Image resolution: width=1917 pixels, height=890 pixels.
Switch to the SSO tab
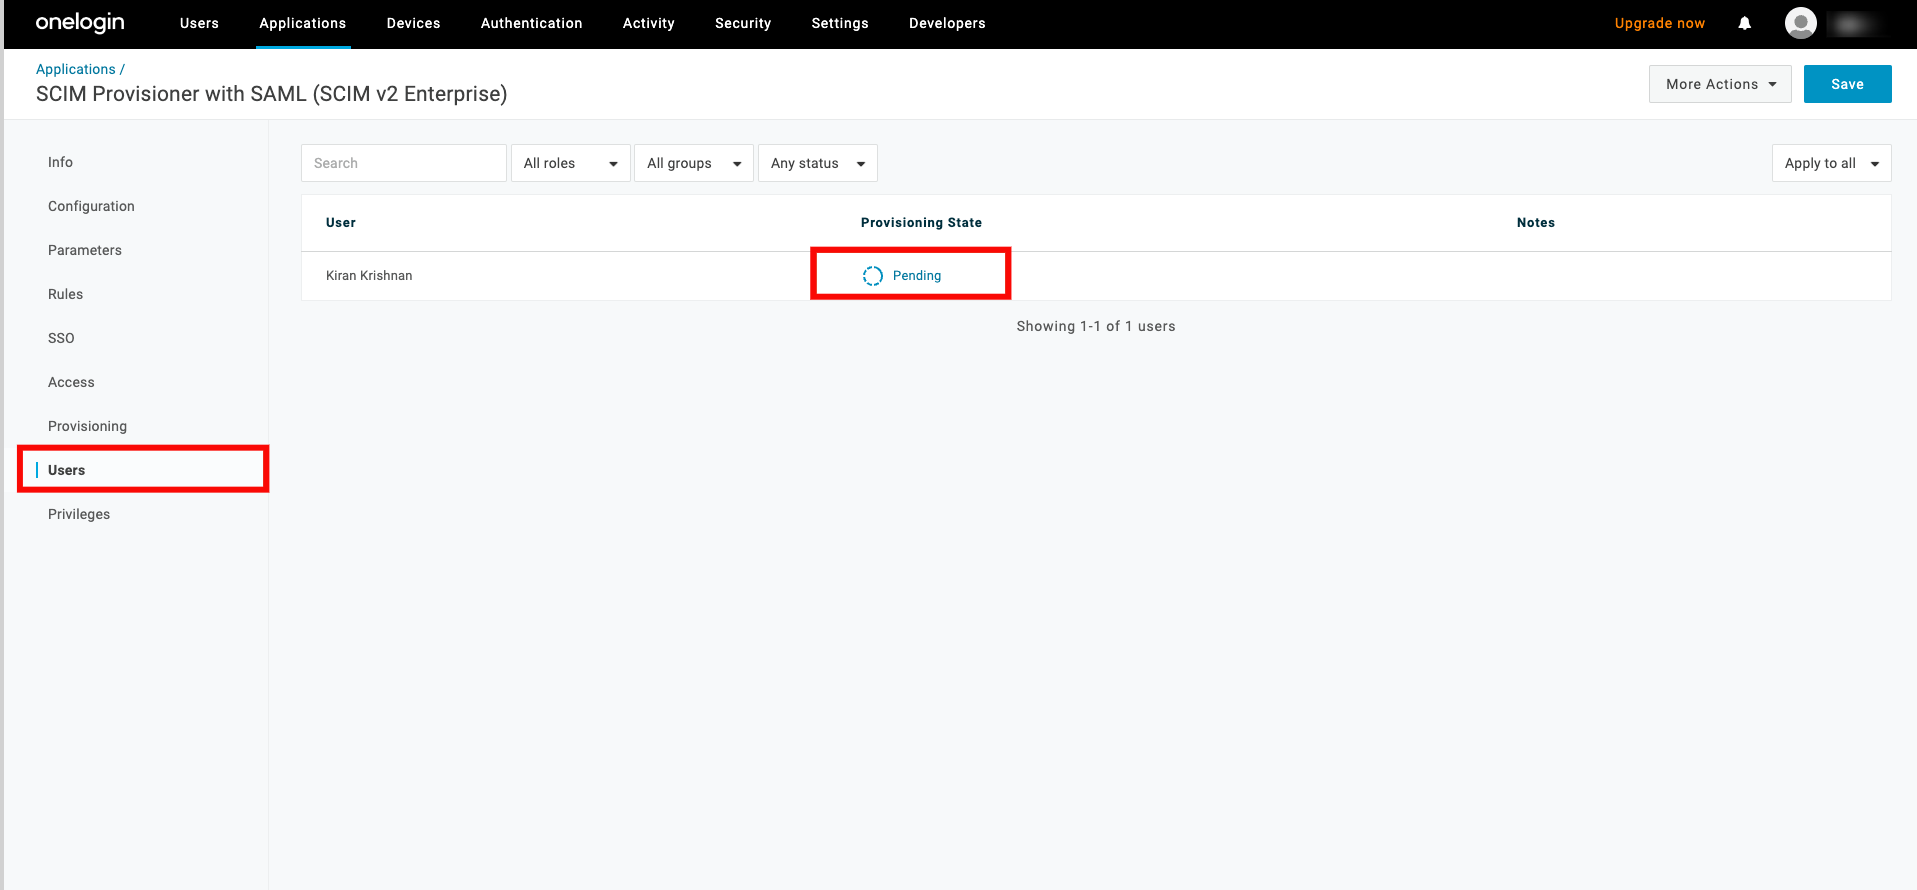(x=61, y=338)
